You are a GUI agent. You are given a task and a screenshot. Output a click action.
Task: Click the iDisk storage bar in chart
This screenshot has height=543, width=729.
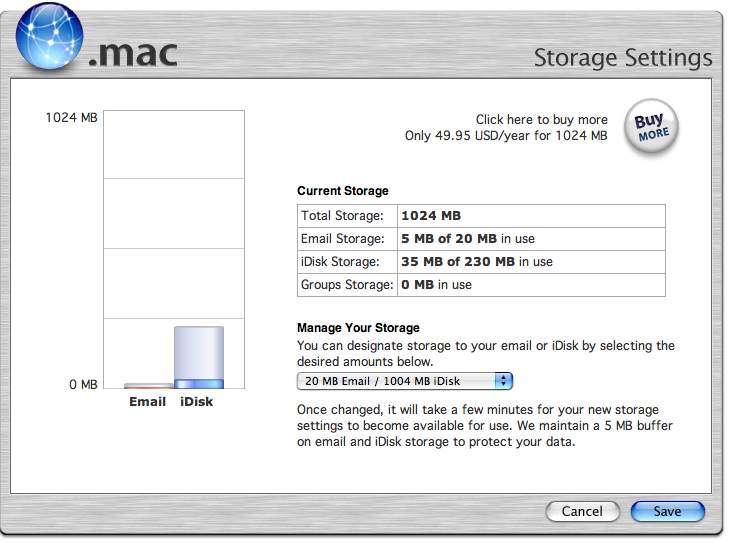click(x=198, y=357)
